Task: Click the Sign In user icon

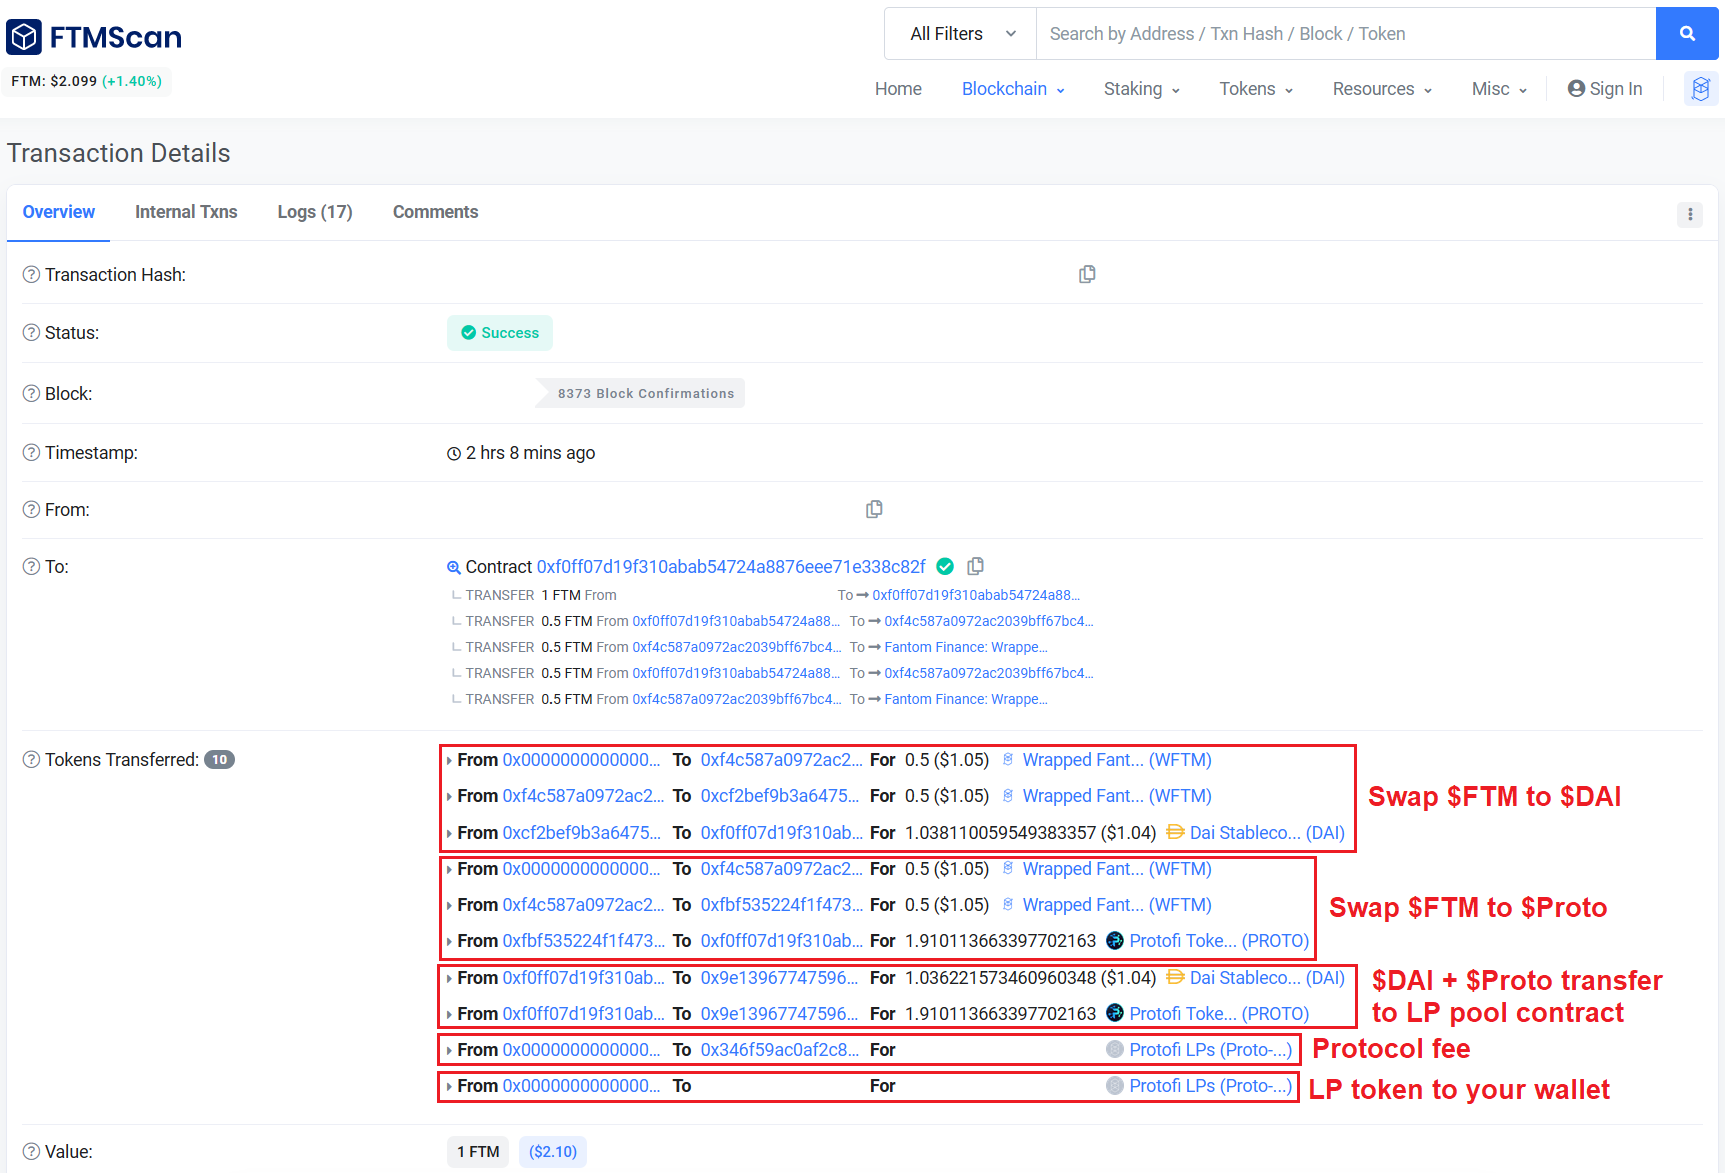Action: coord(1576,88)
